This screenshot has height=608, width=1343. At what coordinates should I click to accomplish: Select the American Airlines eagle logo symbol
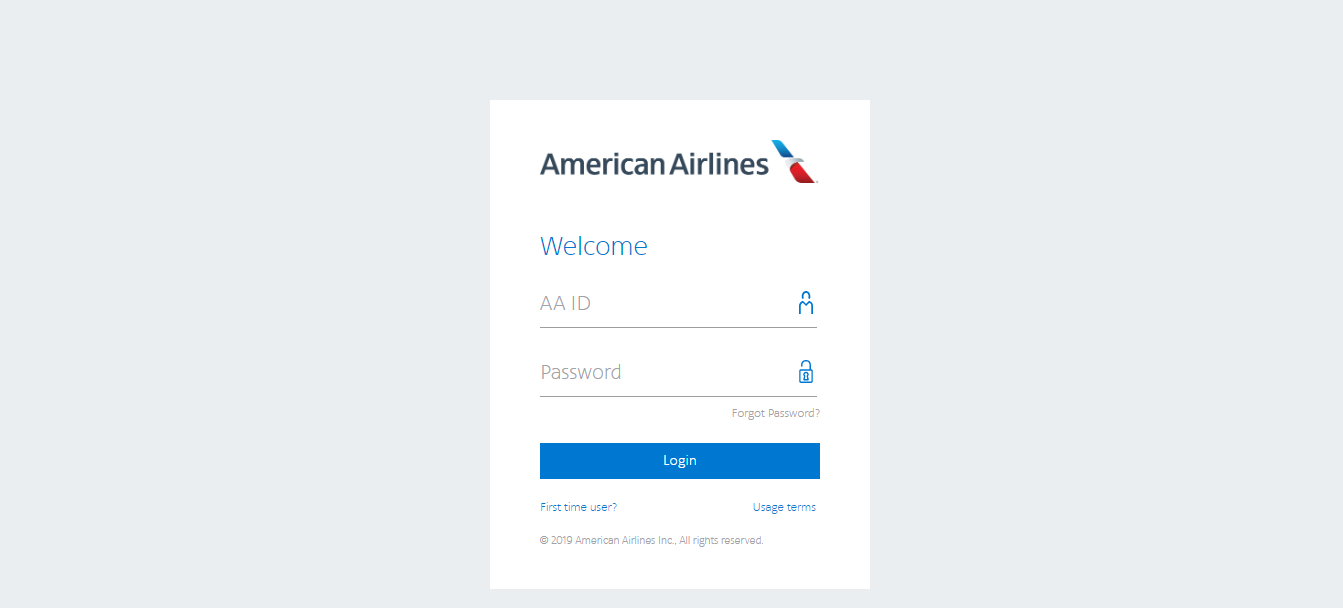pyautogui.click(x=793, y=160)
